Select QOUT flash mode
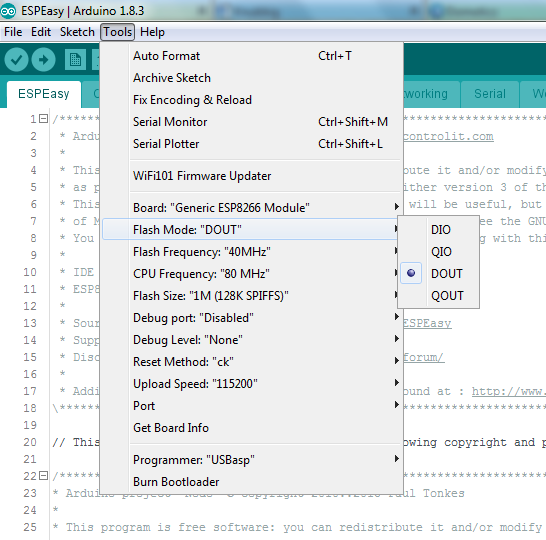 pyautogui.click(x=438, y=296)
